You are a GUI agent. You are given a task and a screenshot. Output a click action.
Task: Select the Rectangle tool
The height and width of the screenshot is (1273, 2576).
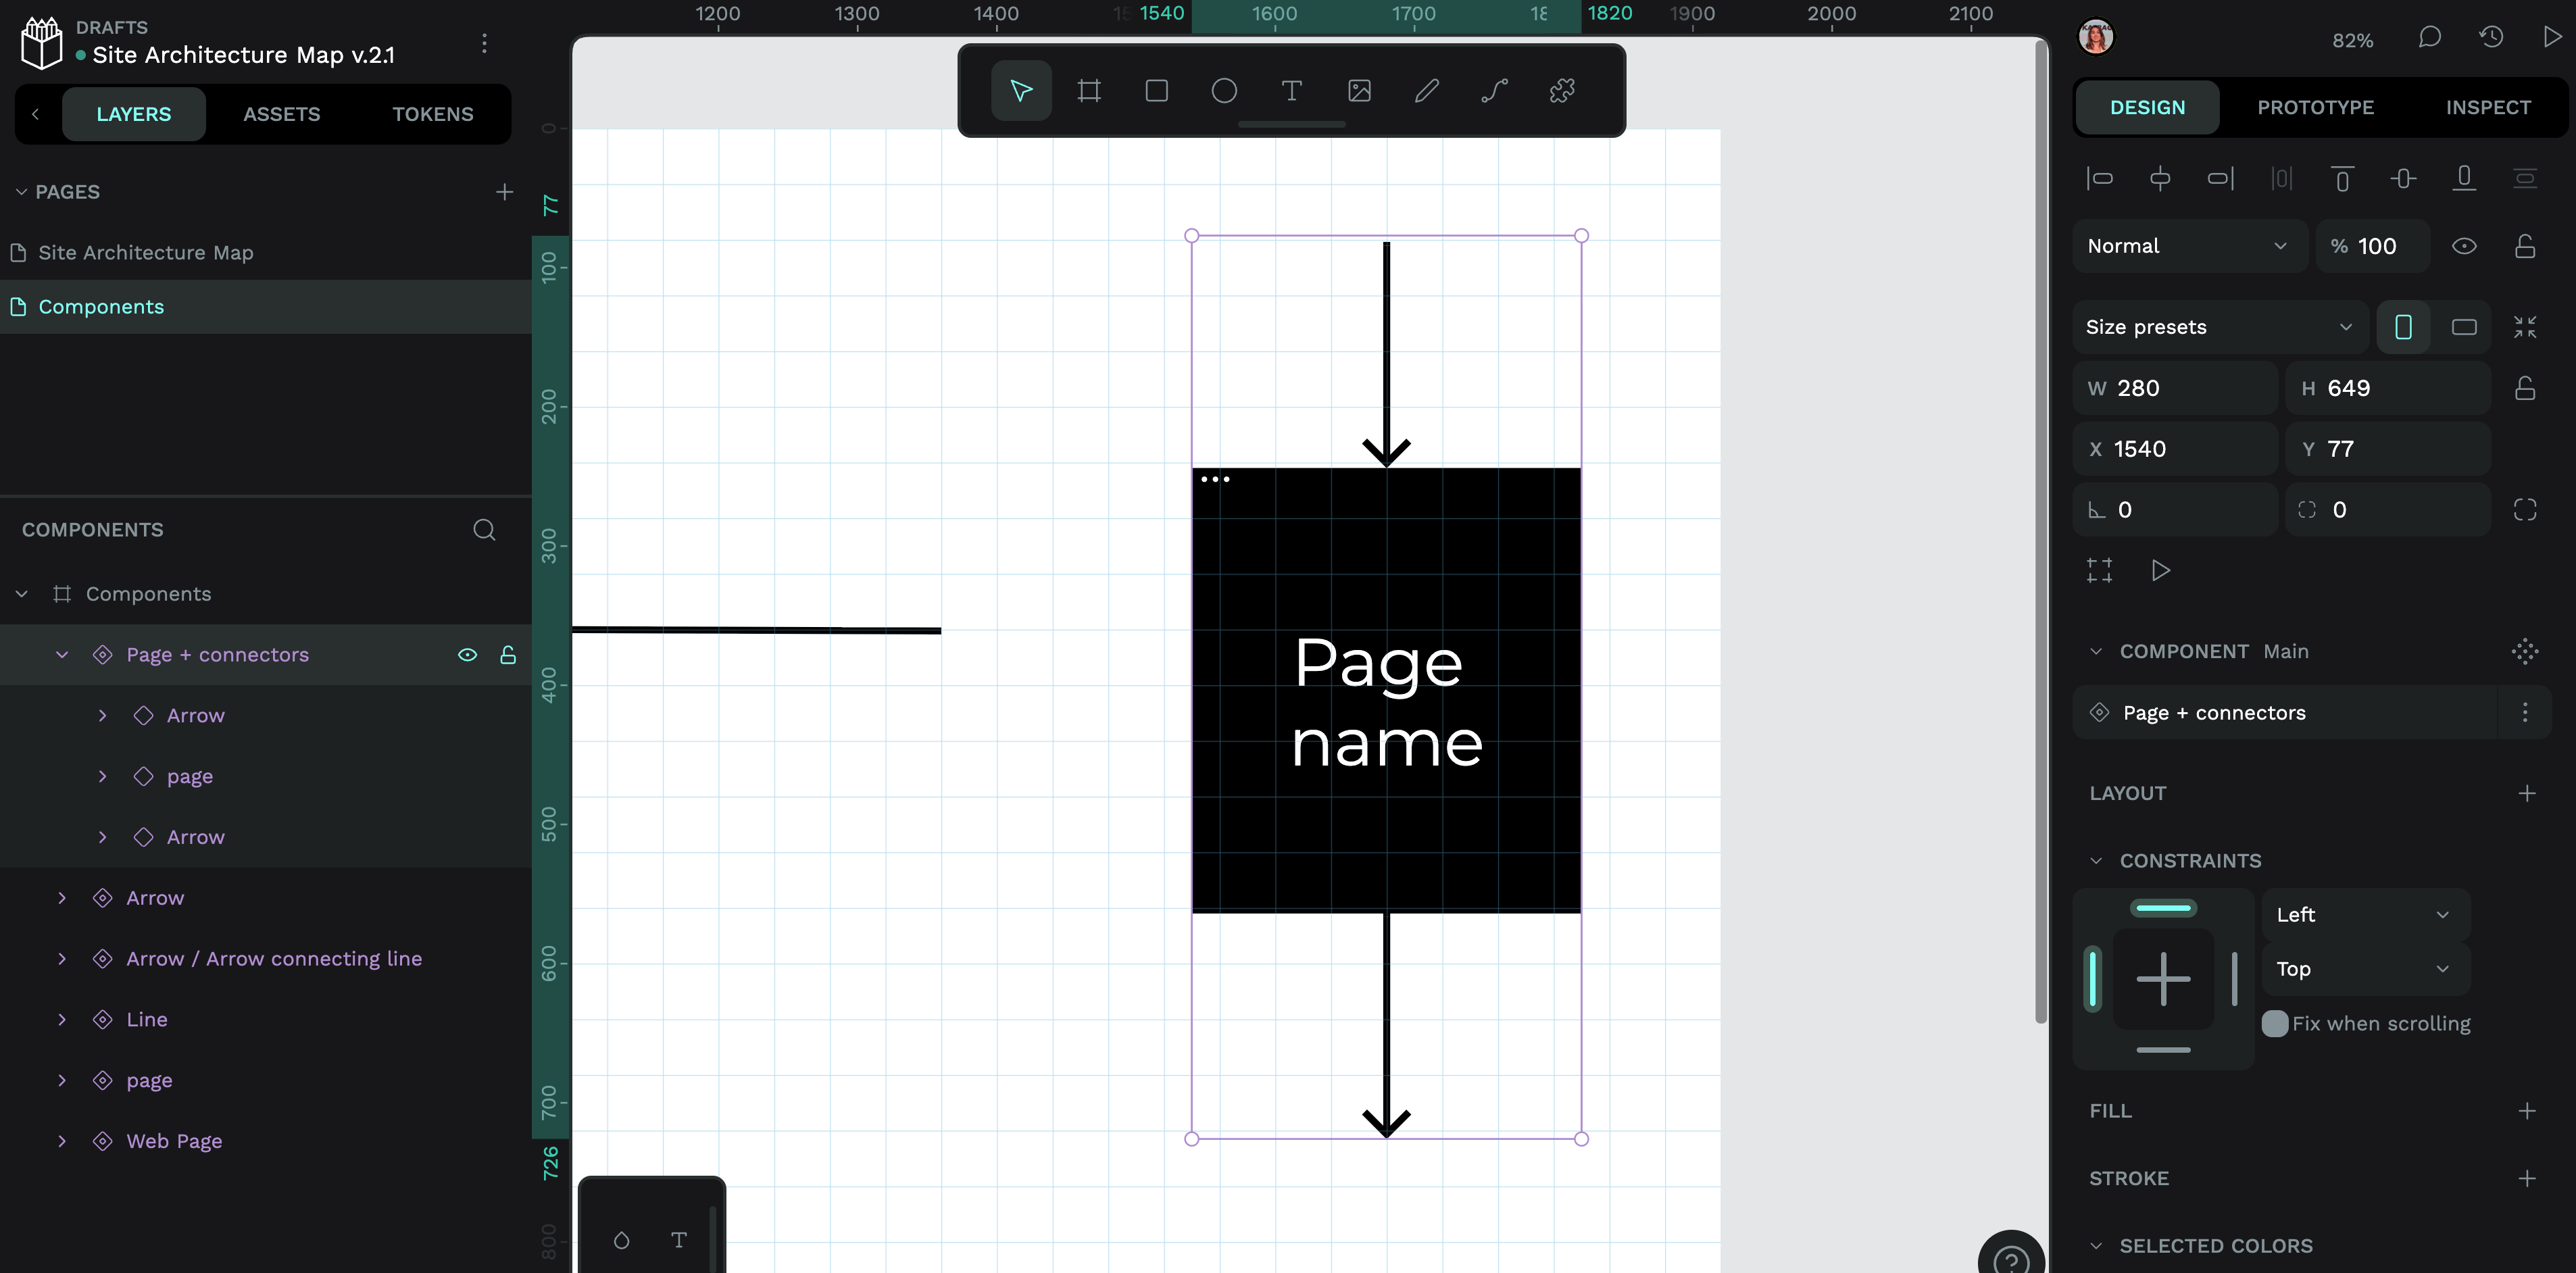click(x=1156, y=91)
